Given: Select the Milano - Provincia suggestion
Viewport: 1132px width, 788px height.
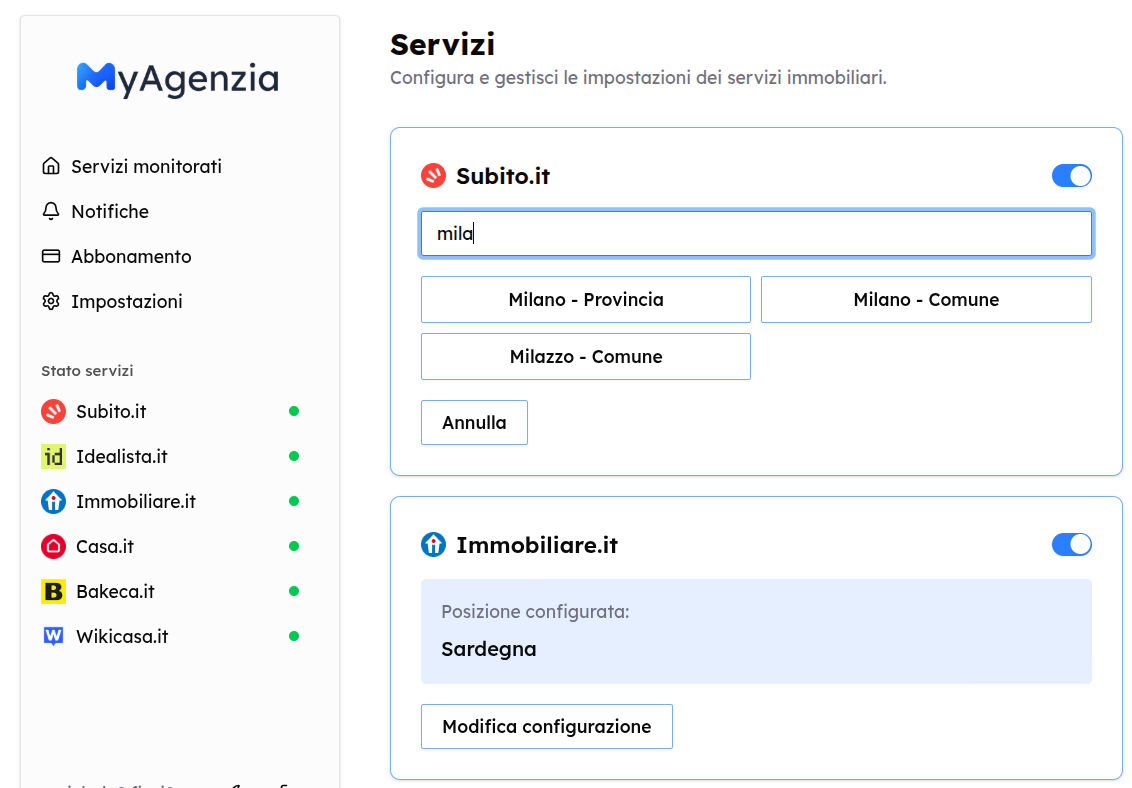Looking at the screenshot, I should click(x=585, y=299).
